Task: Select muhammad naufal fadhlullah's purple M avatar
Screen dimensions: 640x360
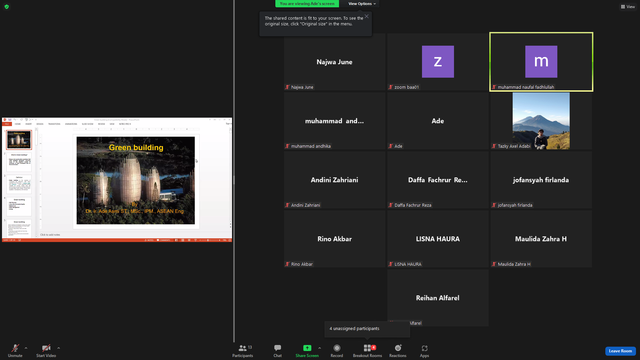Action: [x=541, y=62]
